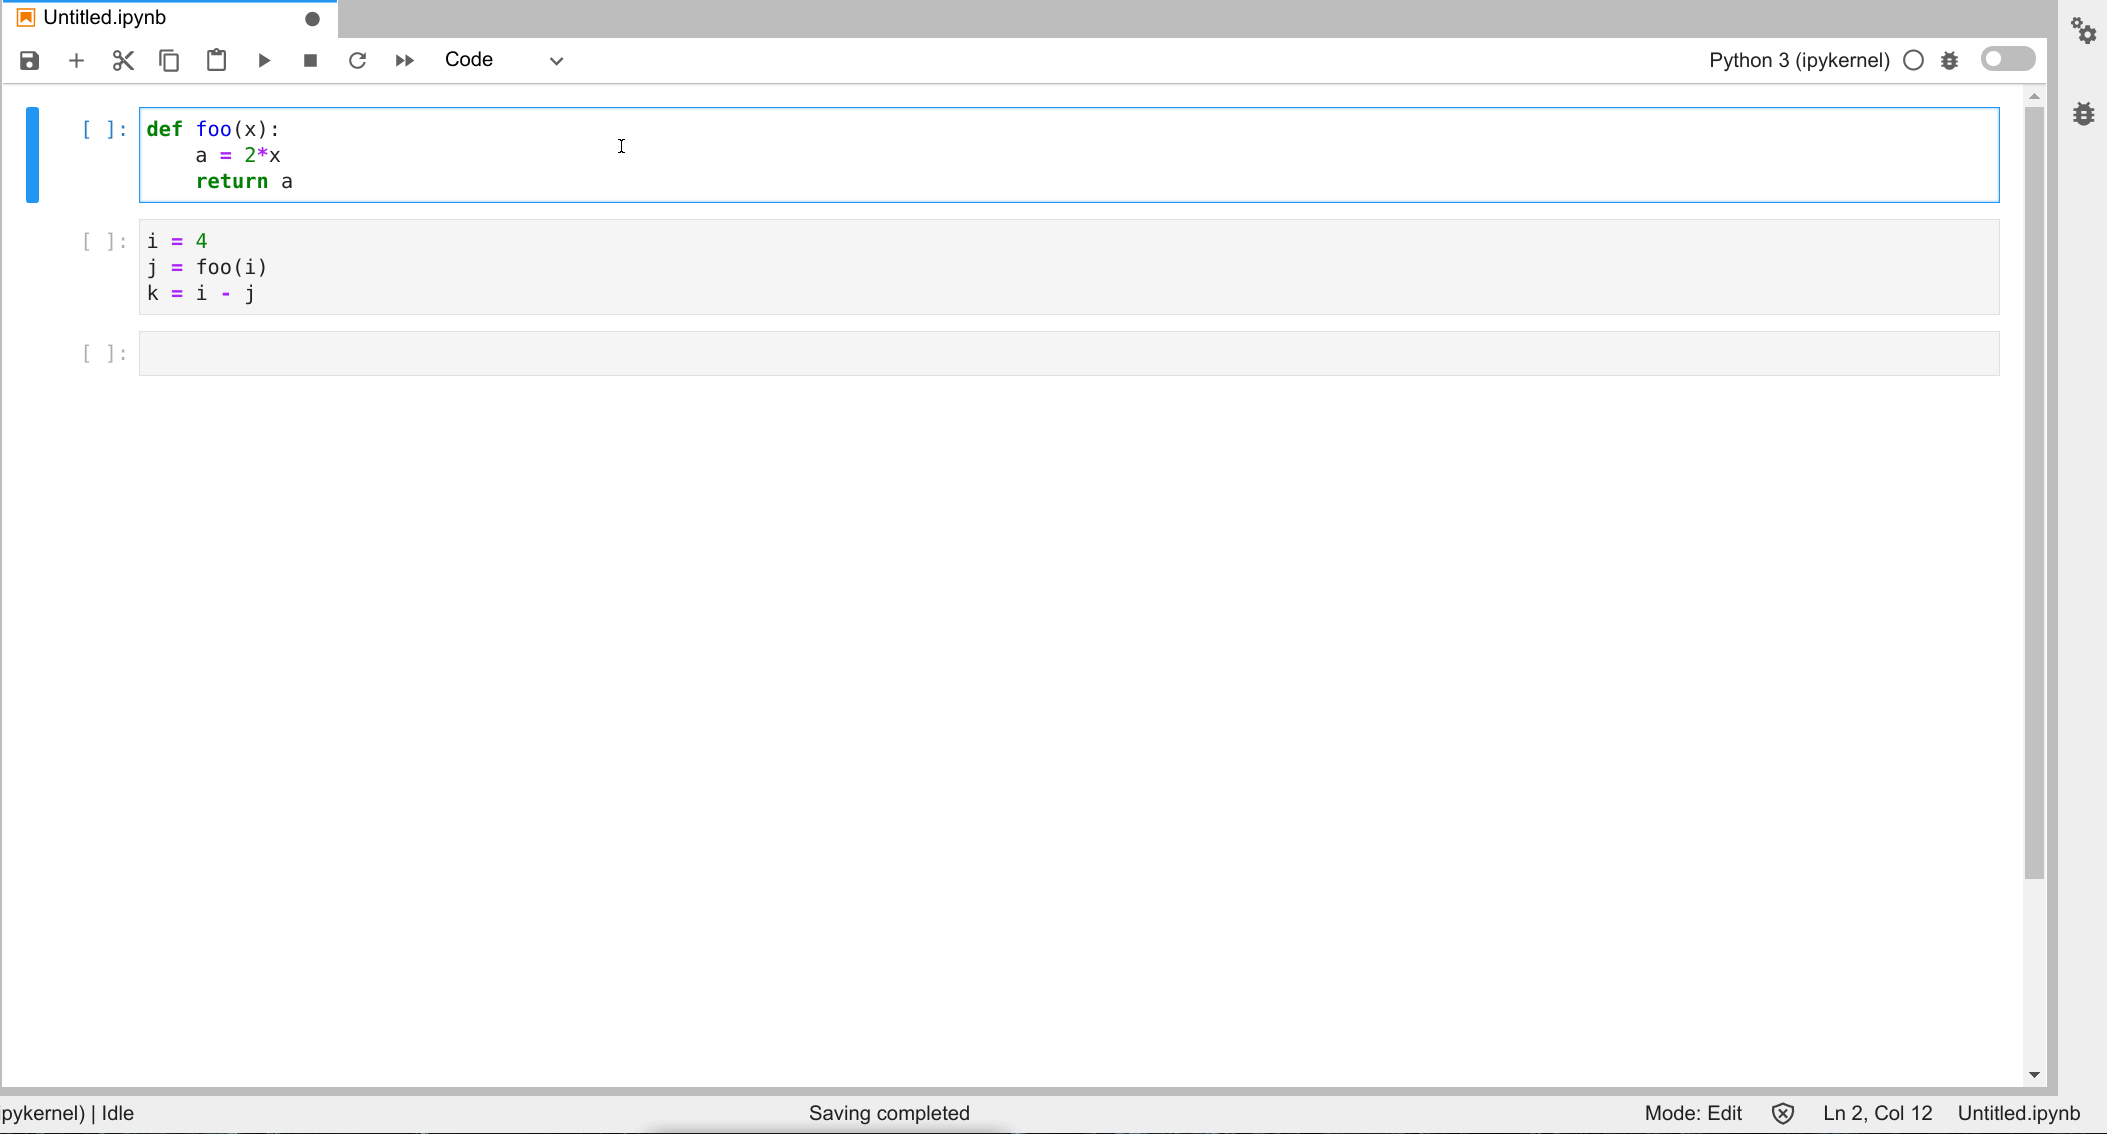This screenshot has height=1134, width=2107.
Task: Expand the dropdown chevron beside Code
Action: click(x=556, y=61)
